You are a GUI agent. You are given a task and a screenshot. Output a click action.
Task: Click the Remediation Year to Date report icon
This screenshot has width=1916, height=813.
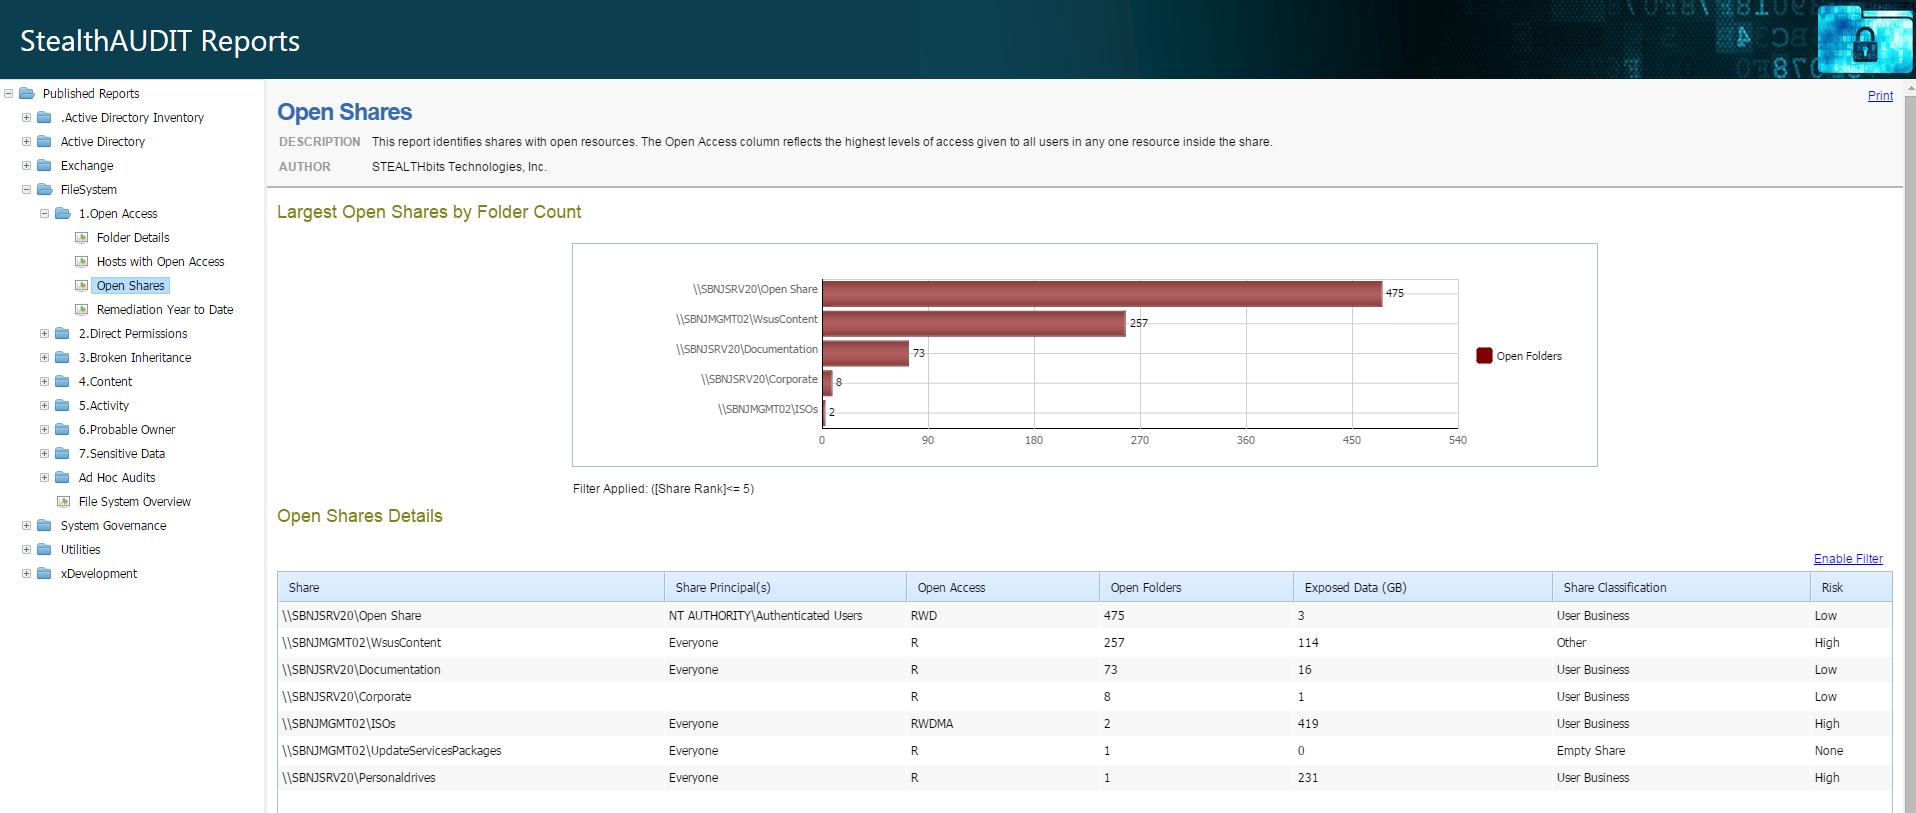(x=82, y=310)
